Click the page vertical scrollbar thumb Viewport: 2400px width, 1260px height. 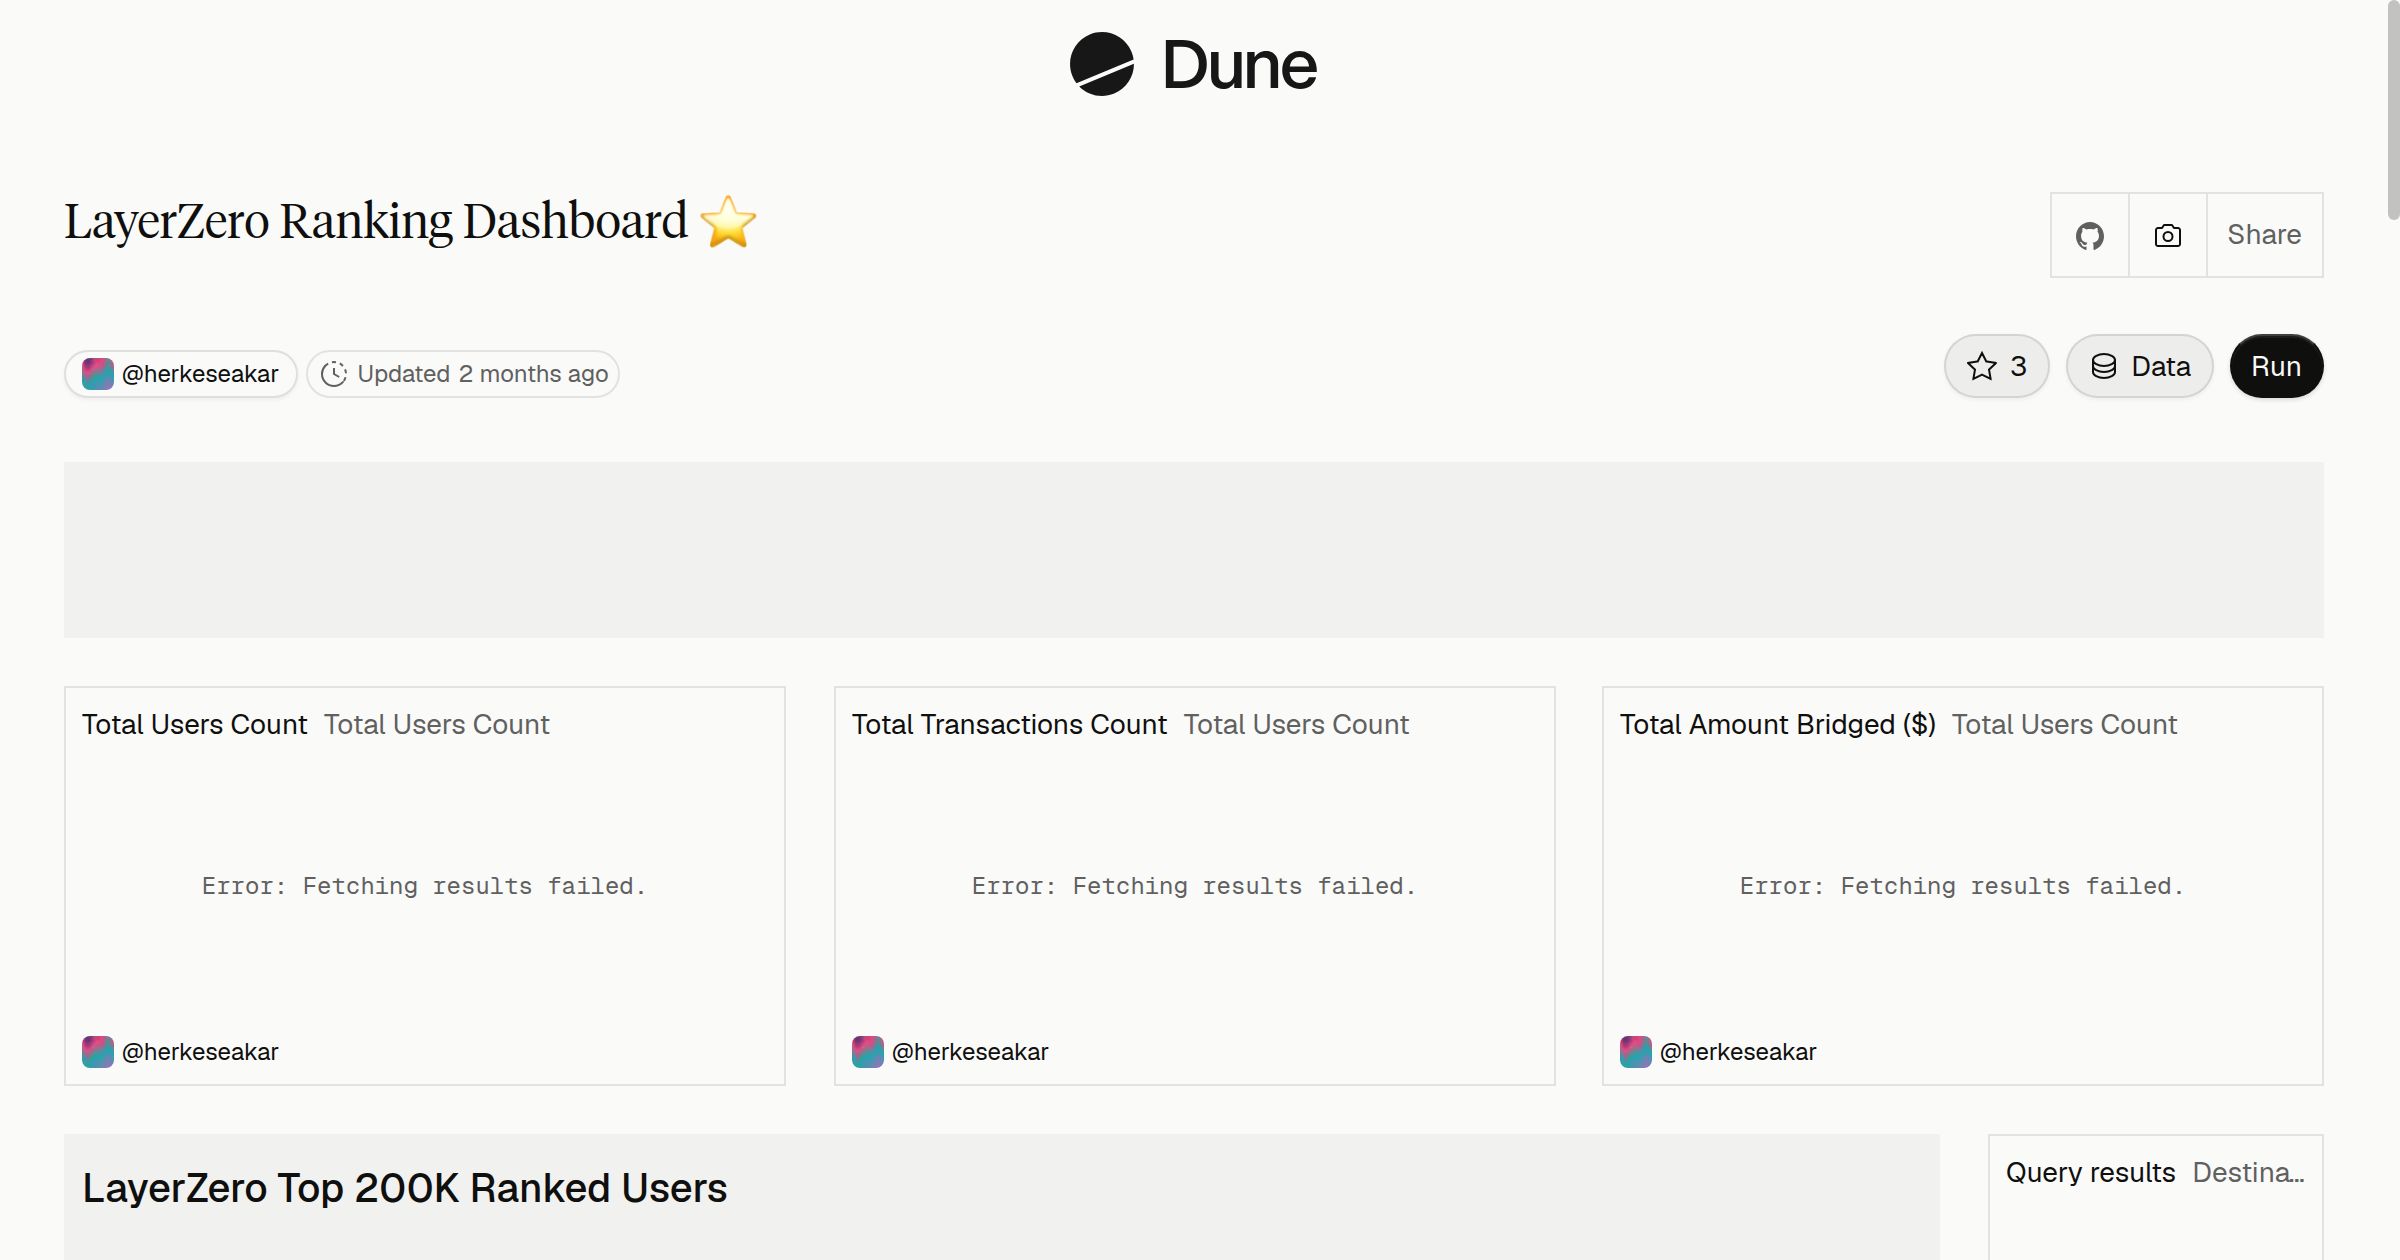click(2392, 112)
